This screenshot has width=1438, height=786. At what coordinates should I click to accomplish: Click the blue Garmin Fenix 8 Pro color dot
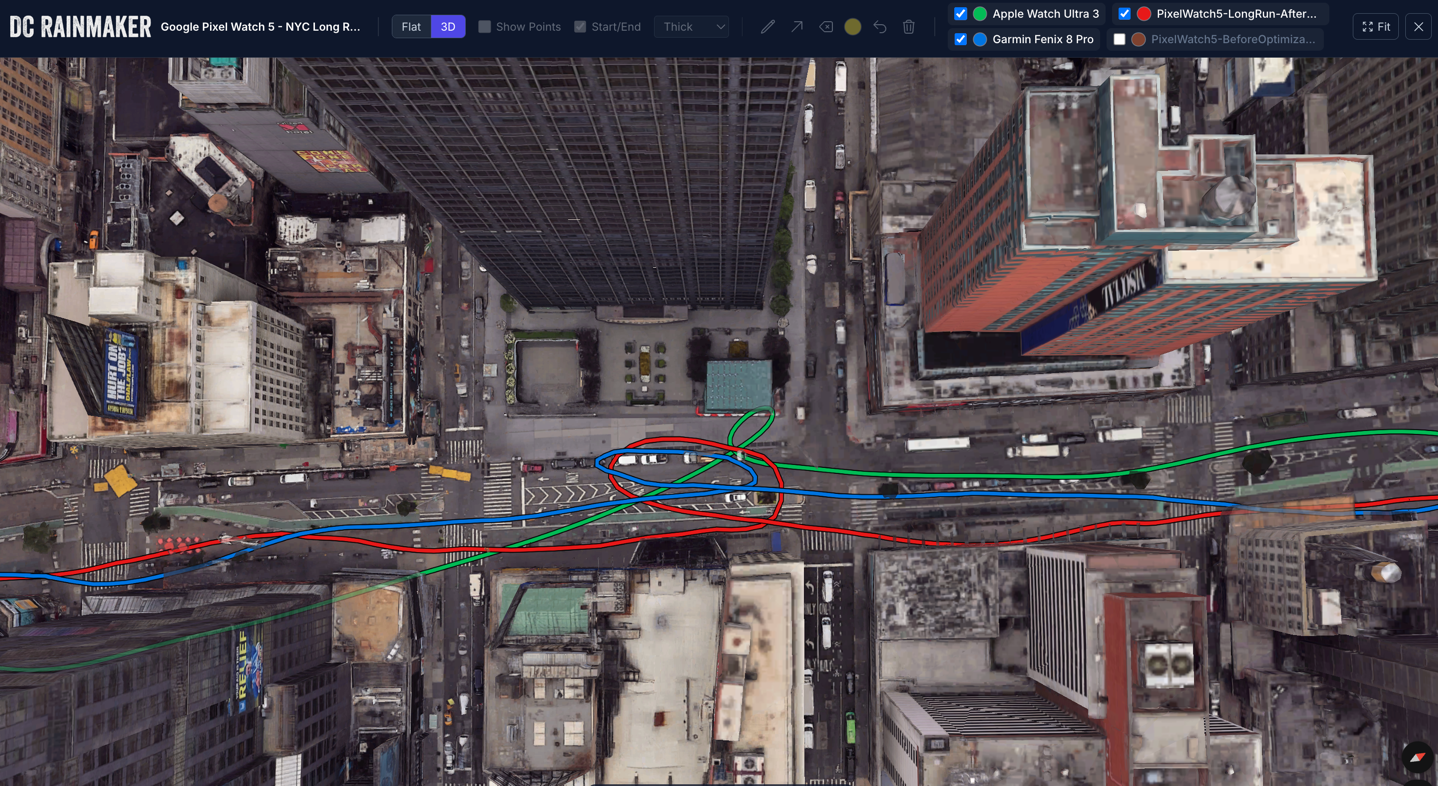[x=980, y=40]
